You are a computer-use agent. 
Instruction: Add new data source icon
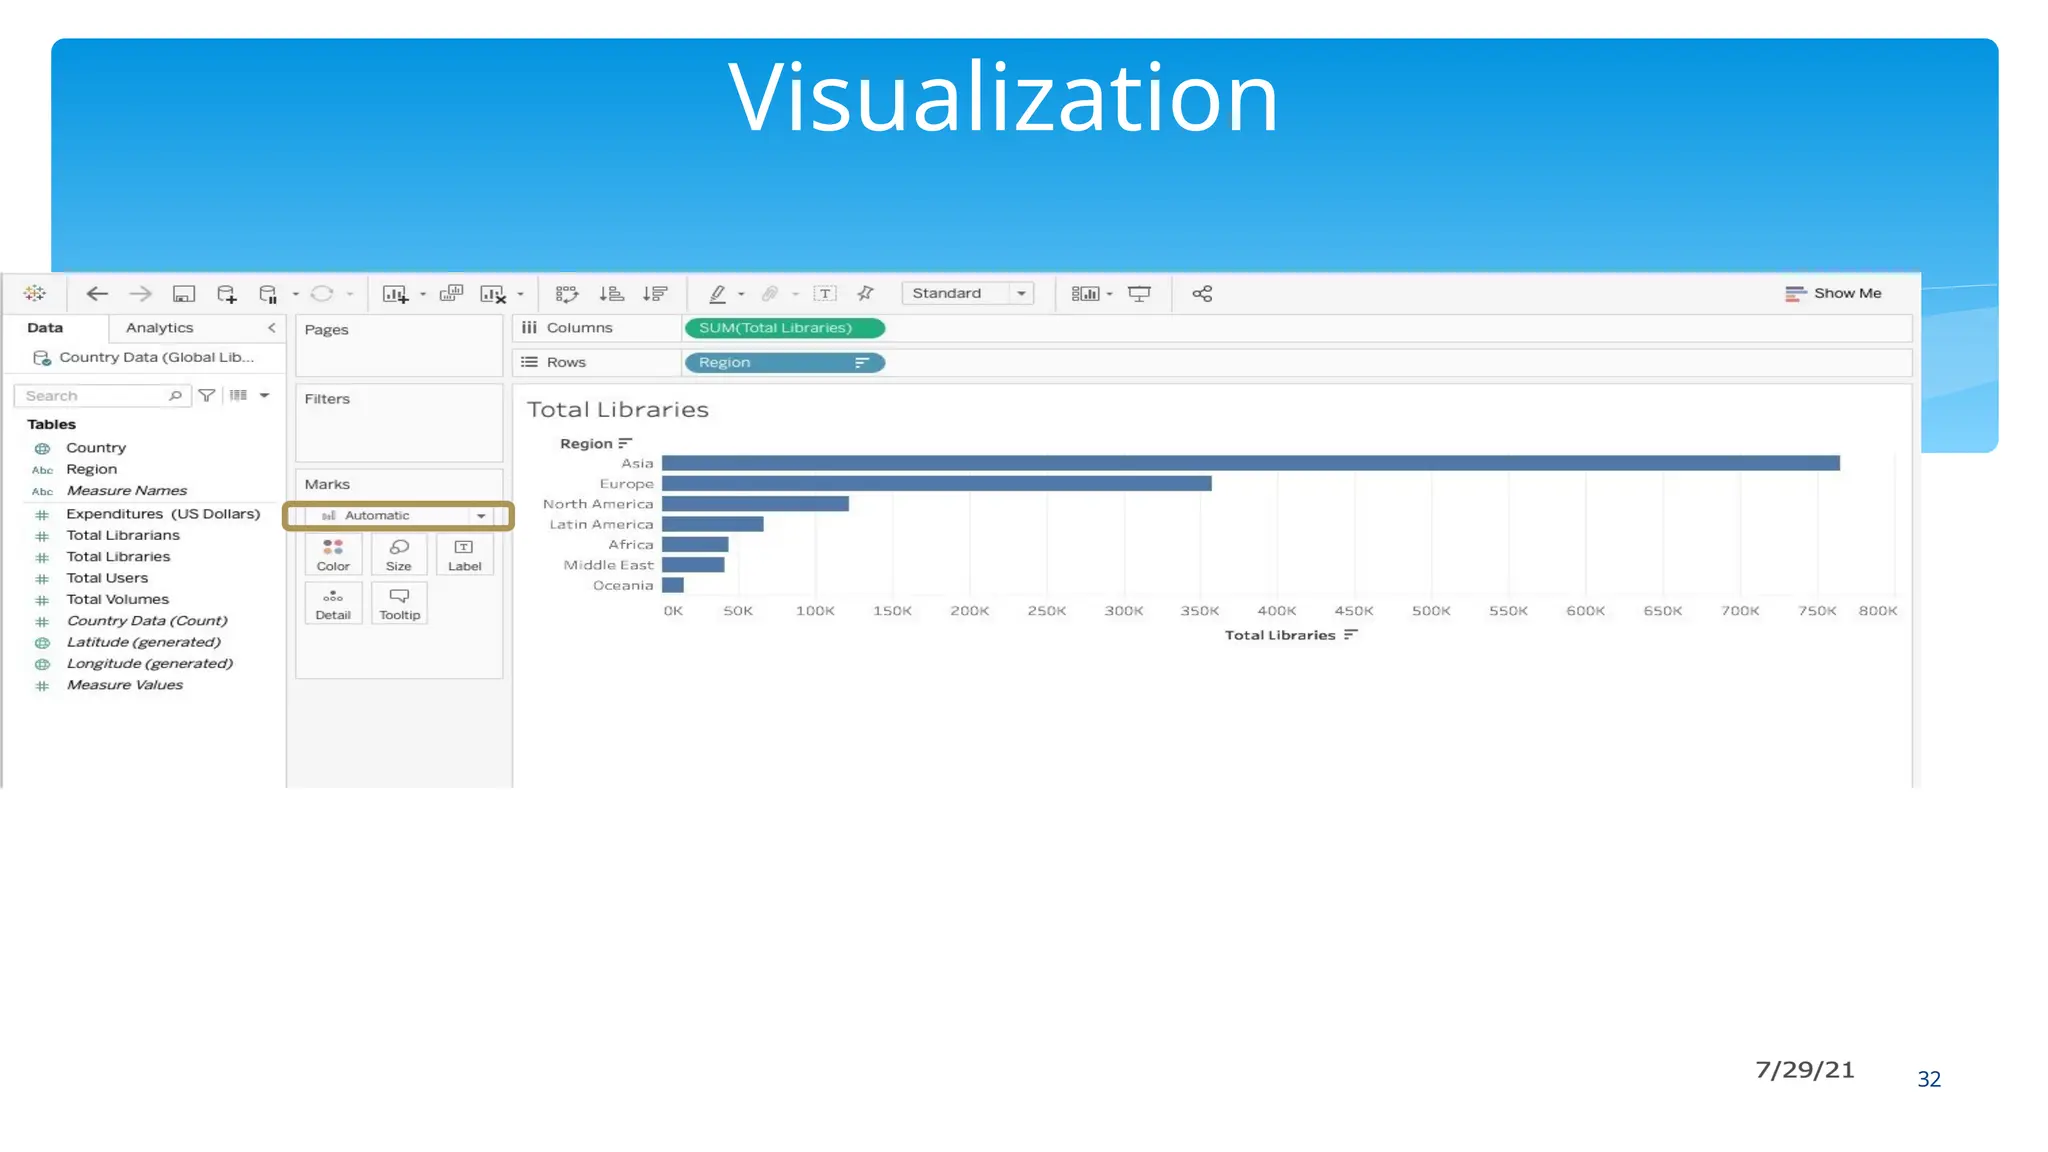coord(227,293)
